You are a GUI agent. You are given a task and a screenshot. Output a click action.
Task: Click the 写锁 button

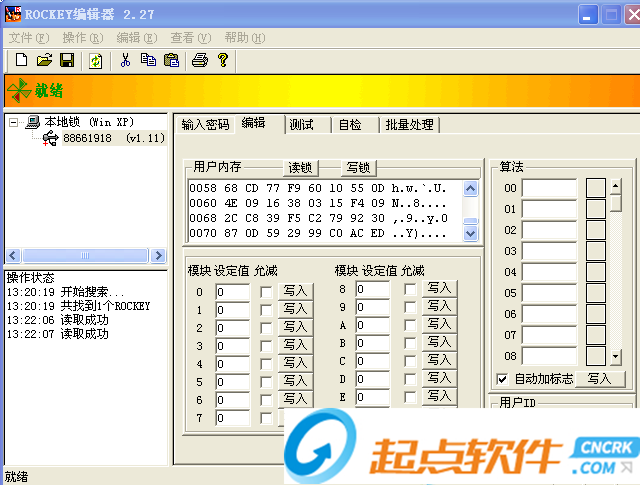coord(358,167)
